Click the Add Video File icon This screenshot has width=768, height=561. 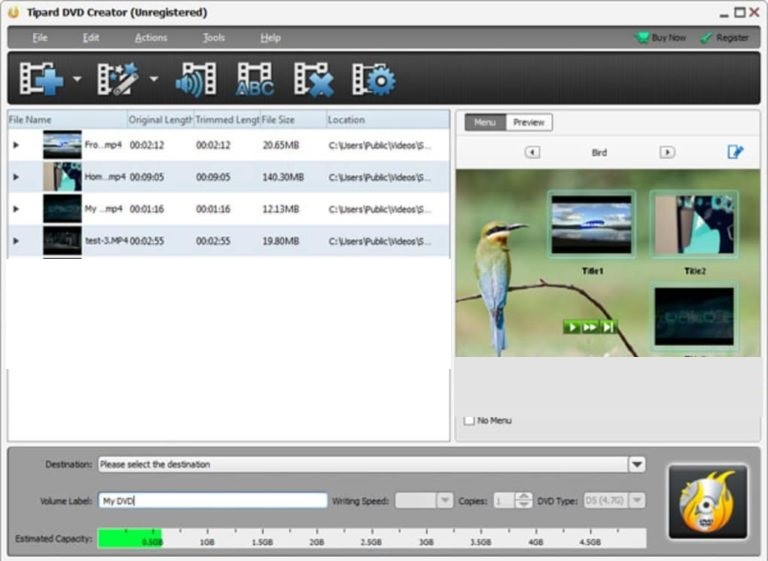[42, 78]
